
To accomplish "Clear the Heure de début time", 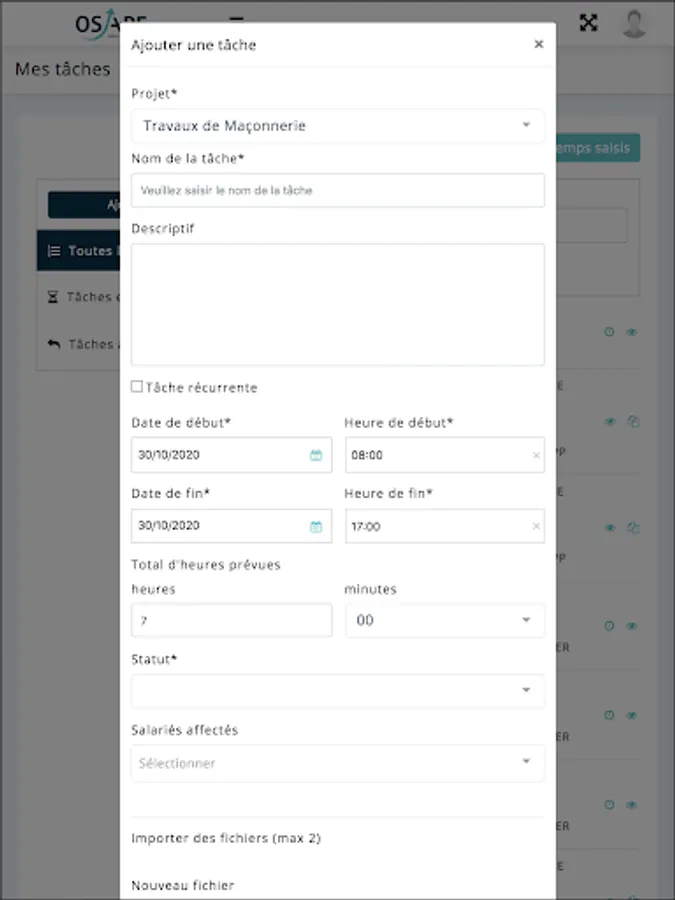I will point(536,455).
